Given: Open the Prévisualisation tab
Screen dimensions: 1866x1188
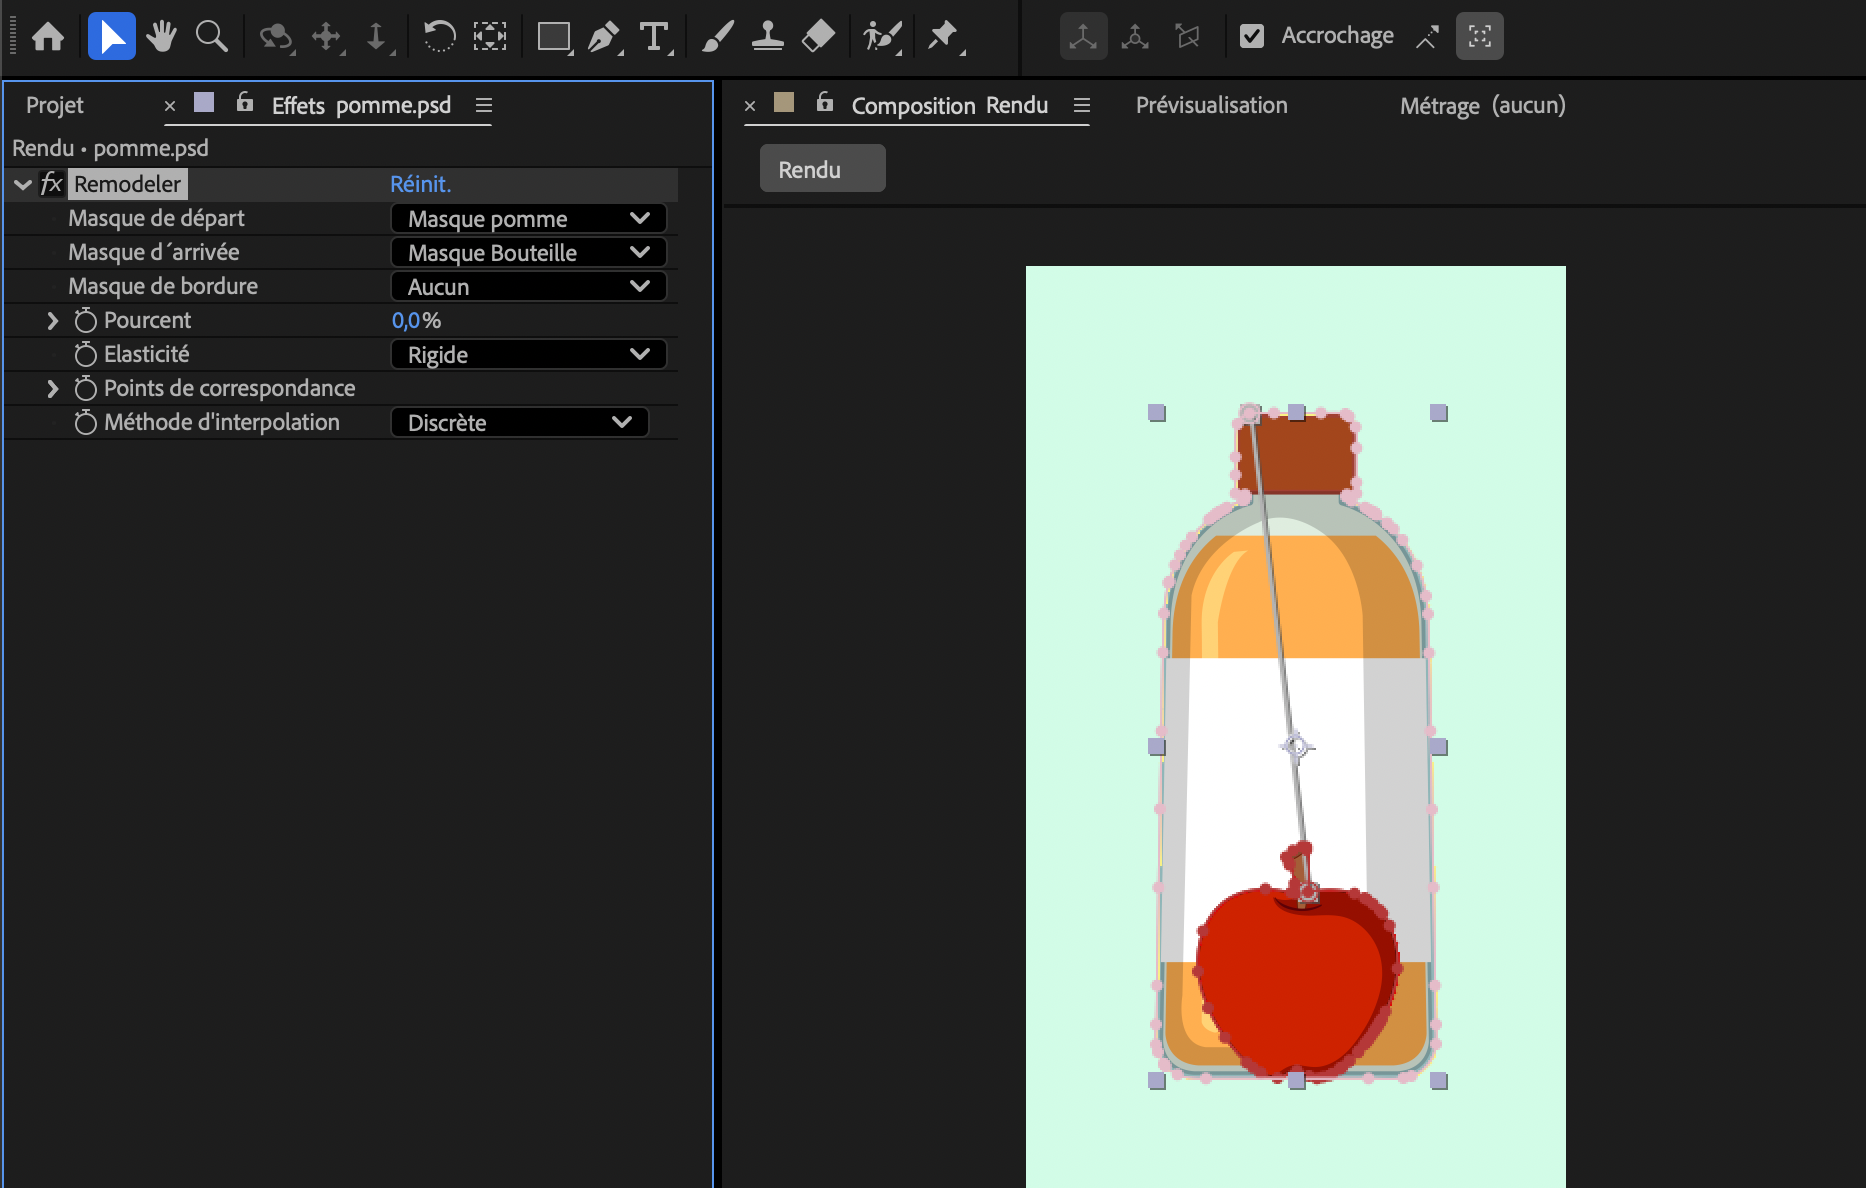Looking at the screenshot, I should [x=1211, y=105].
